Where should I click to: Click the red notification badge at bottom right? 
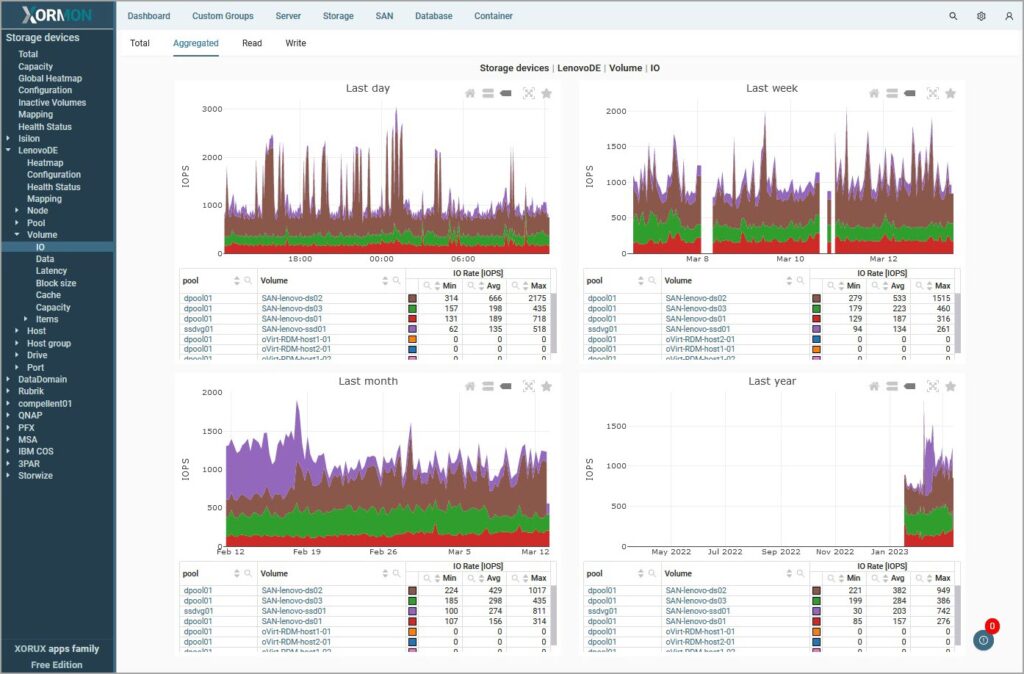pyautogui.click(x=991, y=626)
